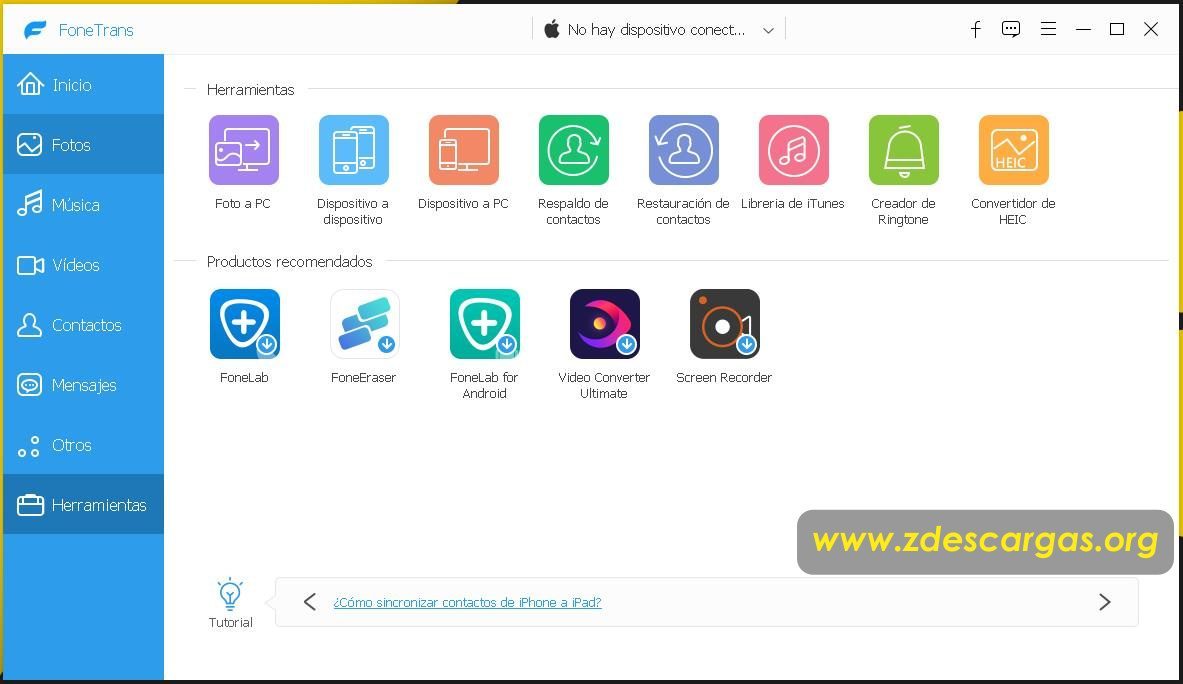
Task: Download the Screen Recorder product
Action: [724, 324]
